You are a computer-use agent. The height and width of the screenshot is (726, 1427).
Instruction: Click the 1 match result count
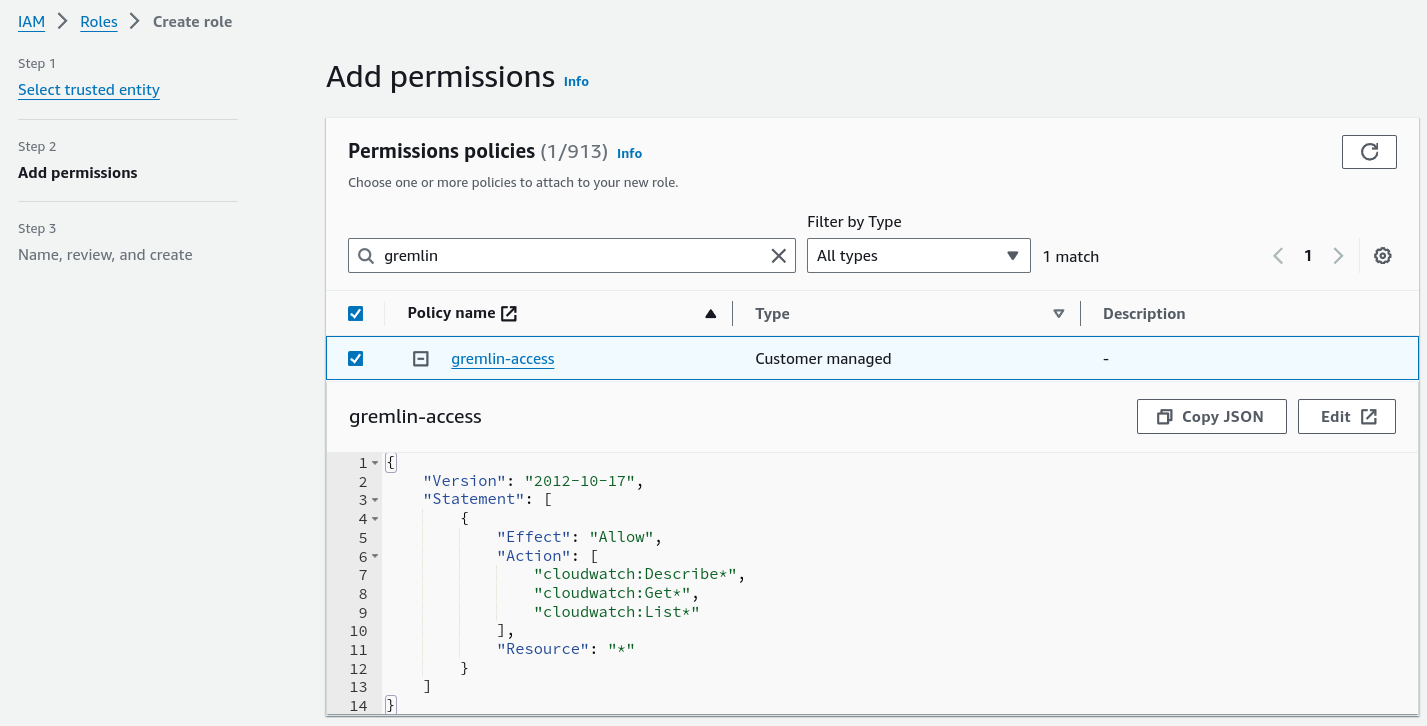1070,257
